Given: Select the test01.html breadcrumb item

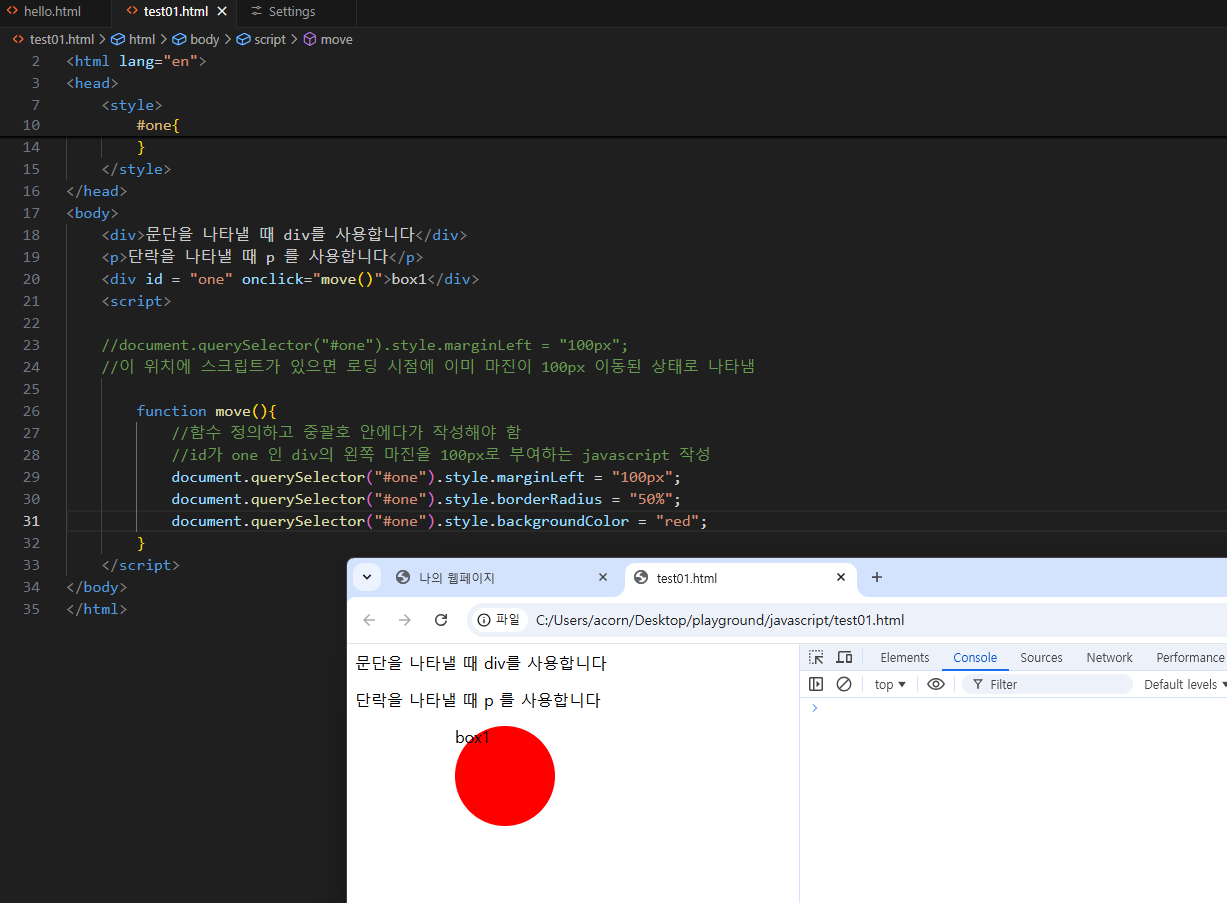Looking at the screenshot, I should click(x=53, y=39).
